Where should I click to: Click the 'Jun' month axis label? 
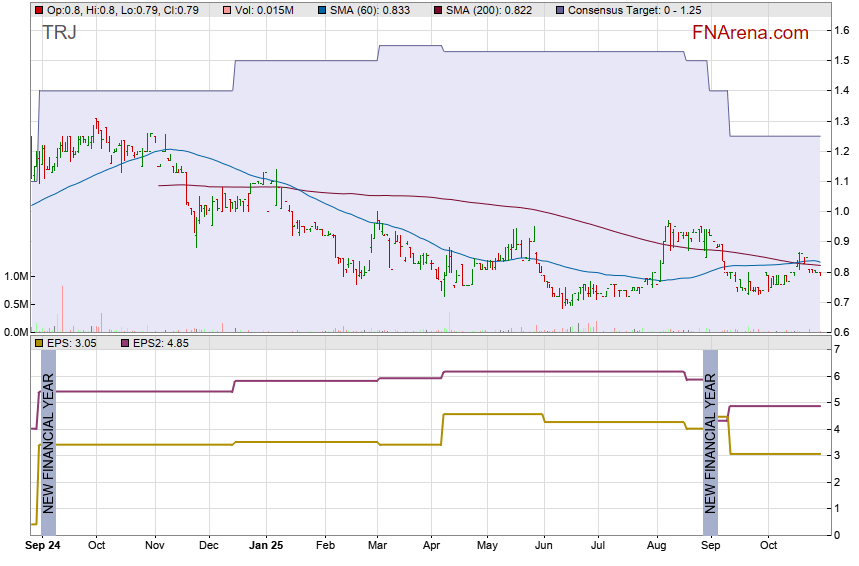(x=544, y=546)
